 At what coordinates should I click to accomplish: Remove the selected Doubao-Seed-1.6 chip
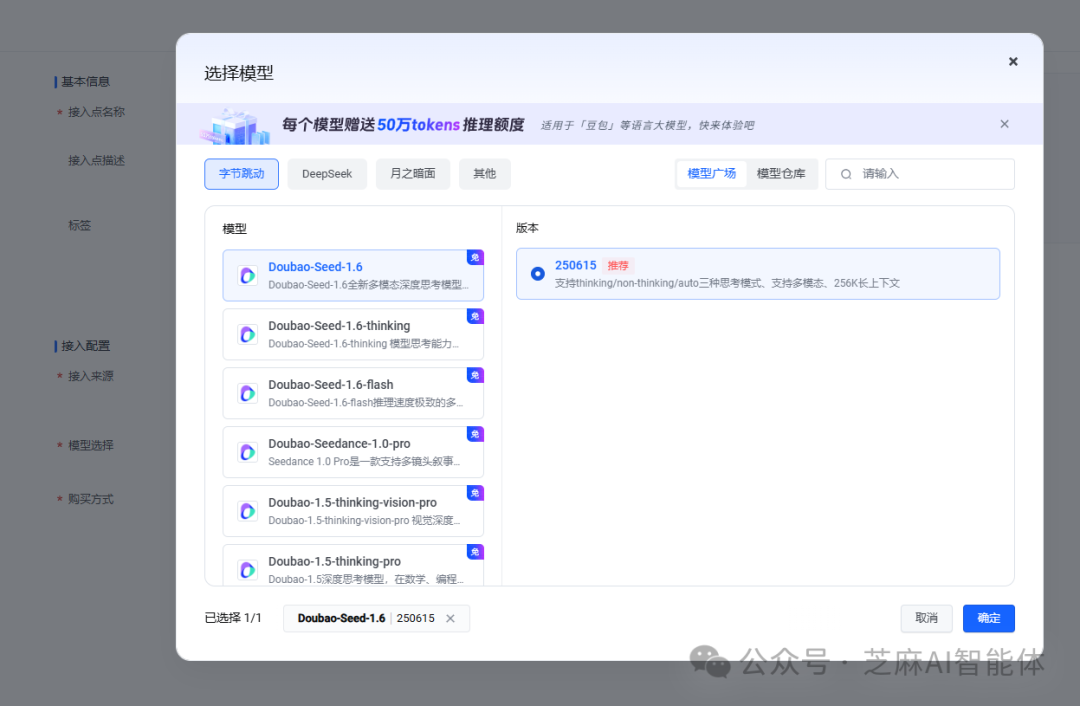click(x=450, y=618)
